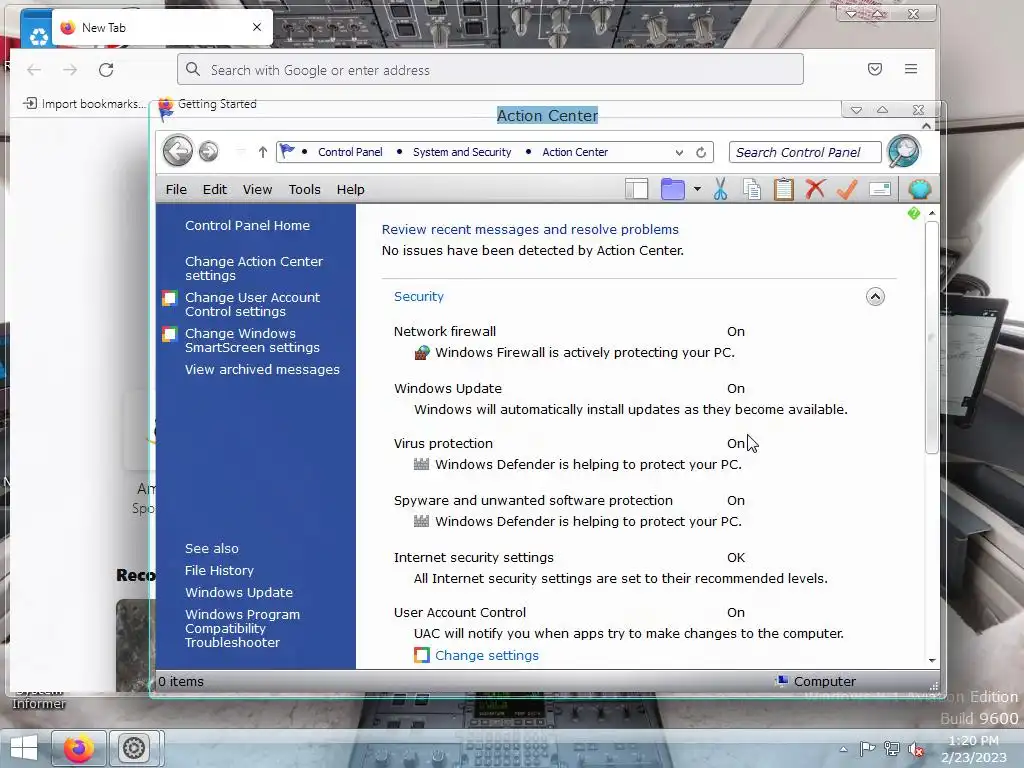The height and width of the screenshot is (768, 1024).
Task: Click the red X Delete icon
Action: (814, 189)
